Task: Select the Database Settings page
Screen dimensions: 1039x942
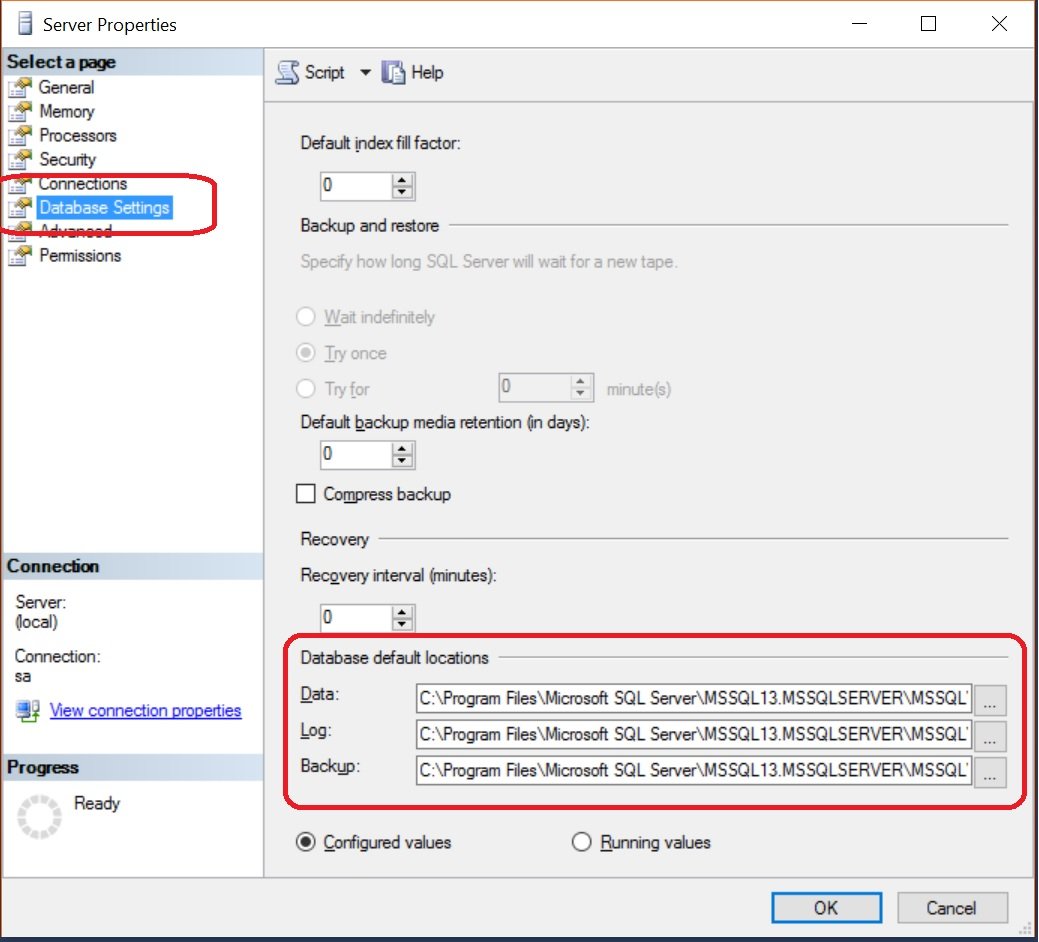Action: point(103,208)
